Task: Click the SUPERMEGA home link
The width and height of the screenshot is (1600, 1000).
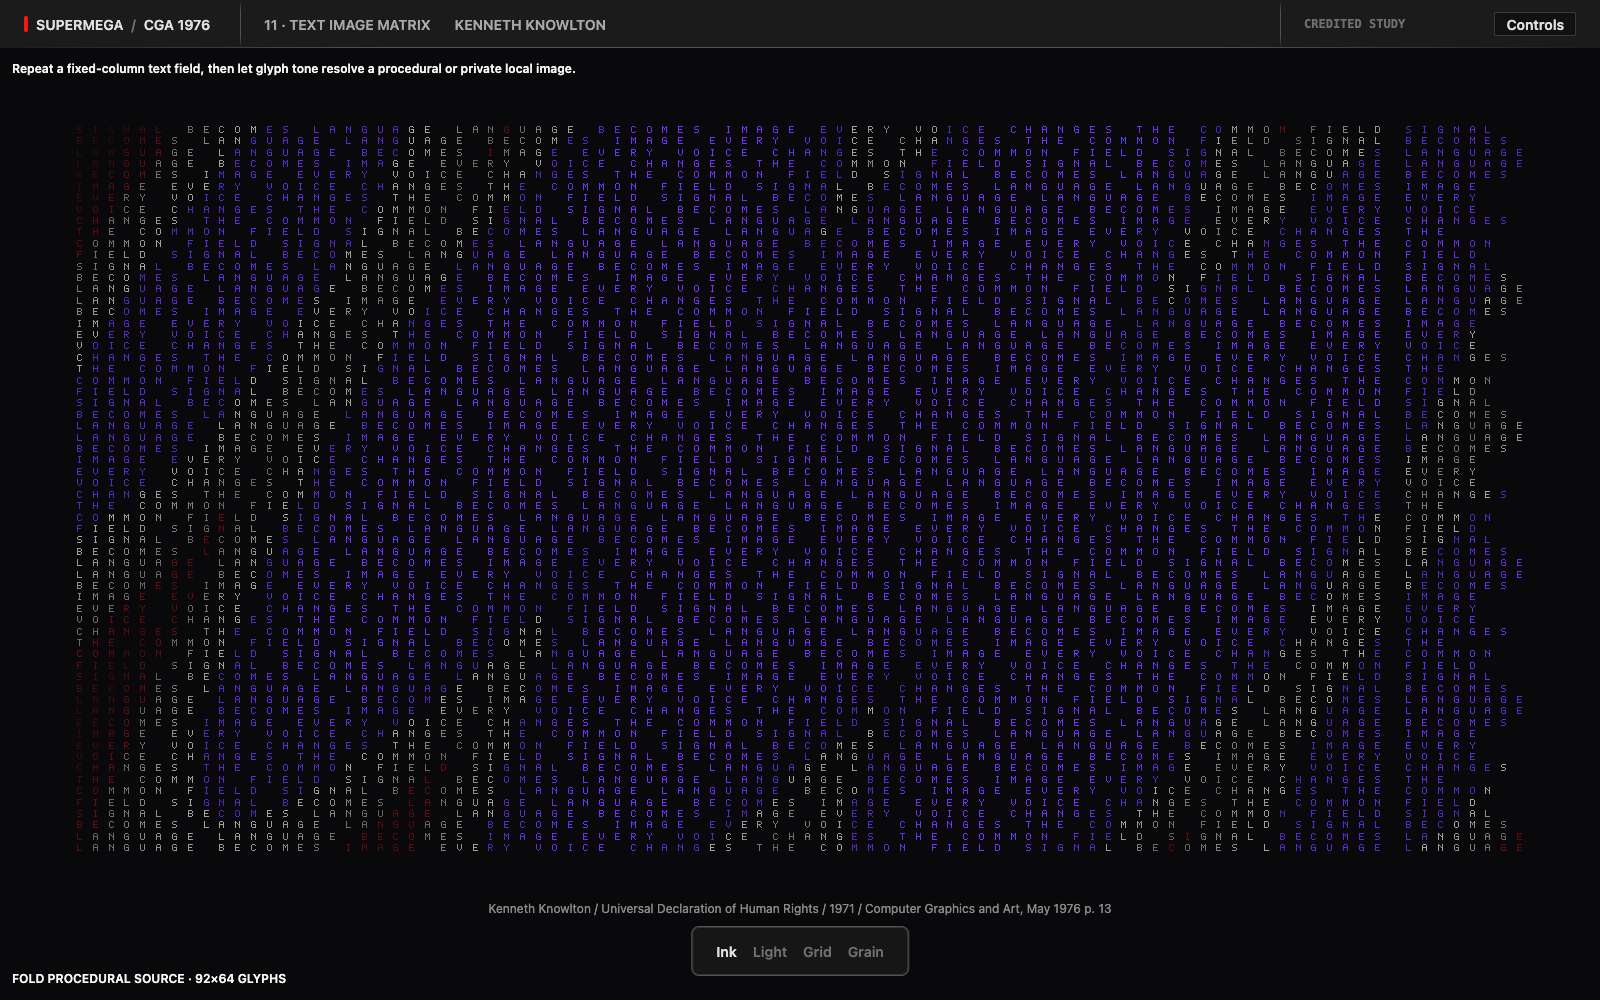Action: [79, 25]
